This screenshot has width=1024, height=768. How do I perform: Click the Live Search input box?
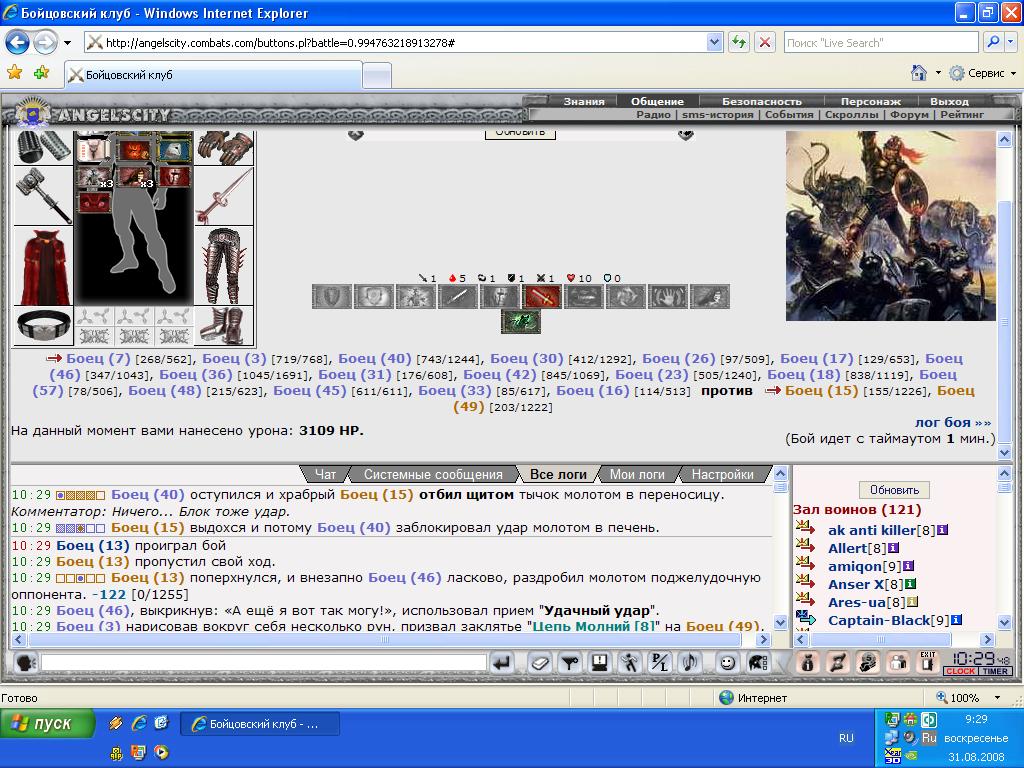coord(881,43)
